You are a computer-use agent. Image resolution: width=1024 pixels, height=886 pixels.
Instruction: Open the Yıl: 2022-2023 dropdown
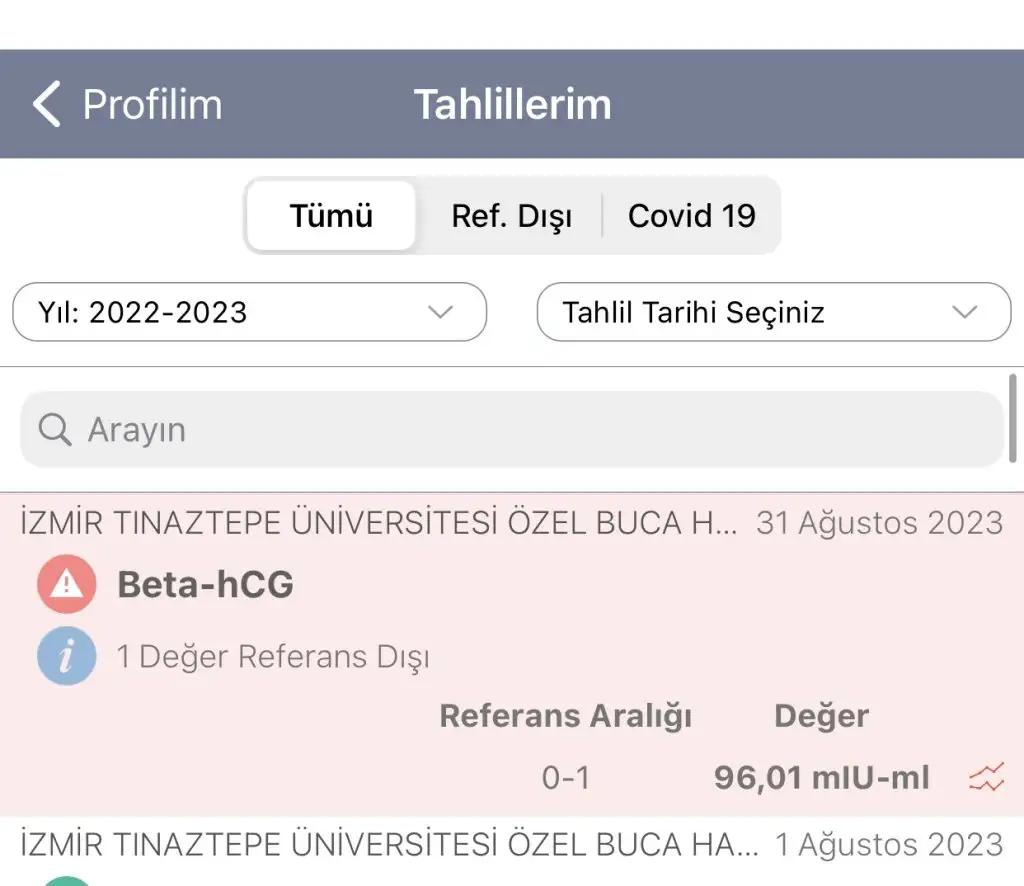tap(249, 312)
